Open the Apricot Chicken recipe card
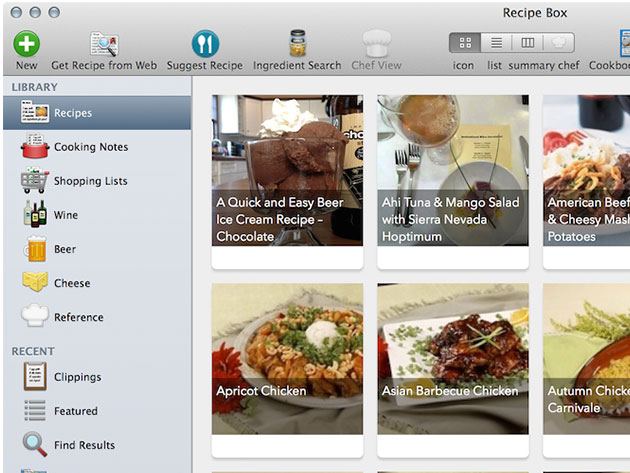 click(287, 370)
